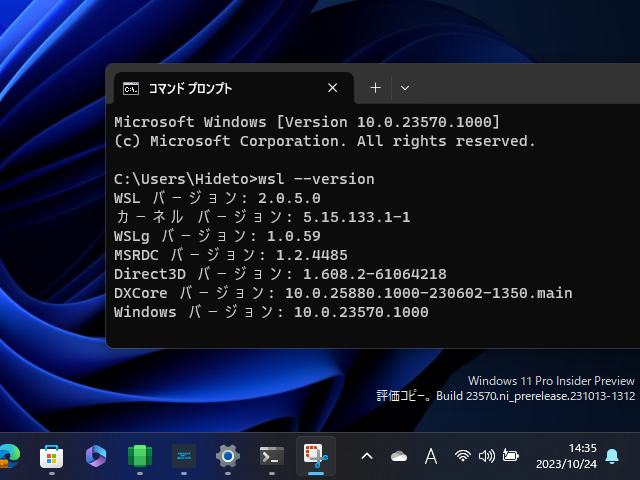Open Snipping Tool from the taskbar
640x480 pixels.
(x=316, y=456)
